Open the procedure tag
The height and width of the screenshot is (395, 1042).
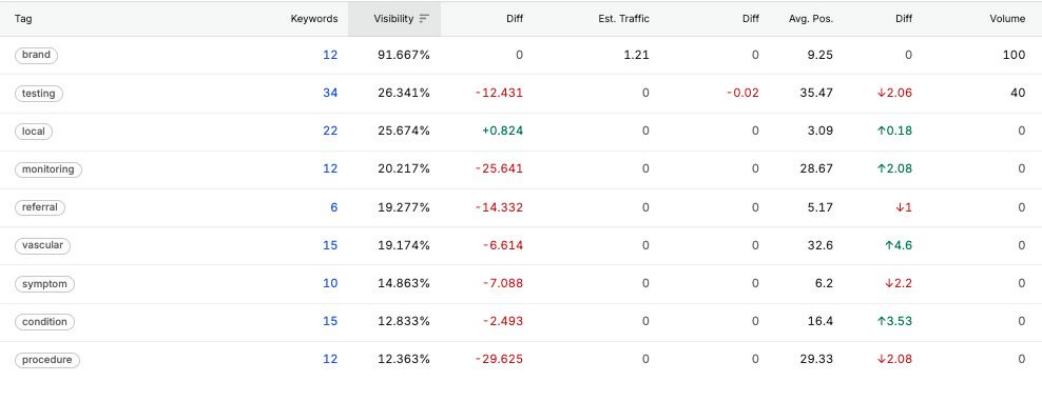(x=47, y=360)
